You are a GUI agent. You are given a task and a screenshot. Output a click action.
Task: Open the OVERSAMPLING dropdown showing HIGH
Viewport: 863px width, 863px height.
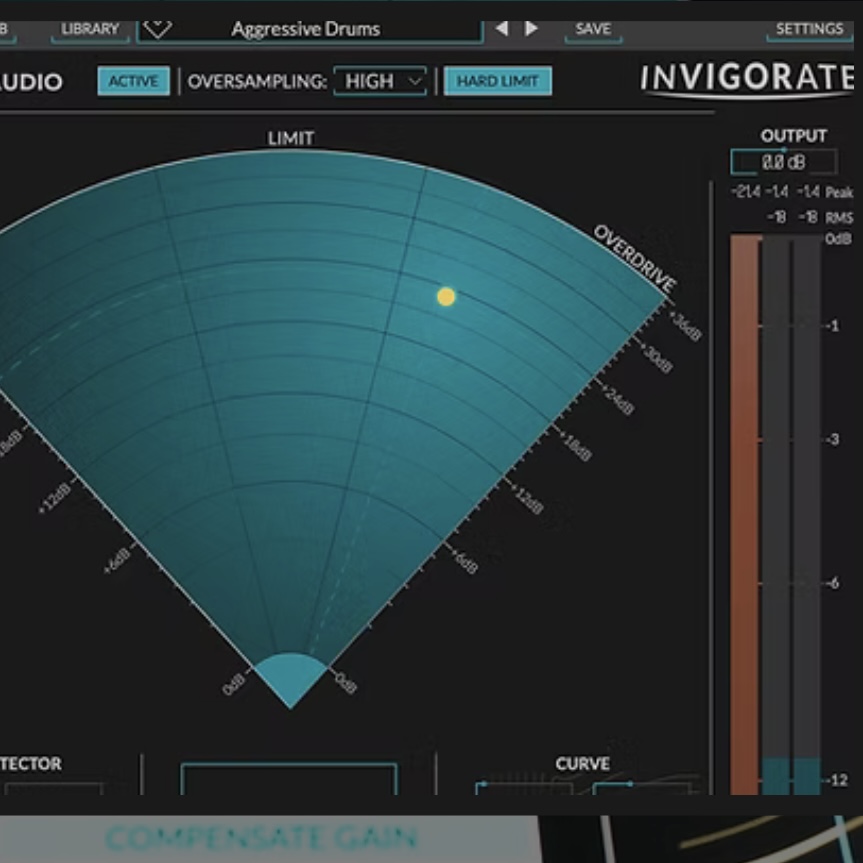(x=380, y=81)
